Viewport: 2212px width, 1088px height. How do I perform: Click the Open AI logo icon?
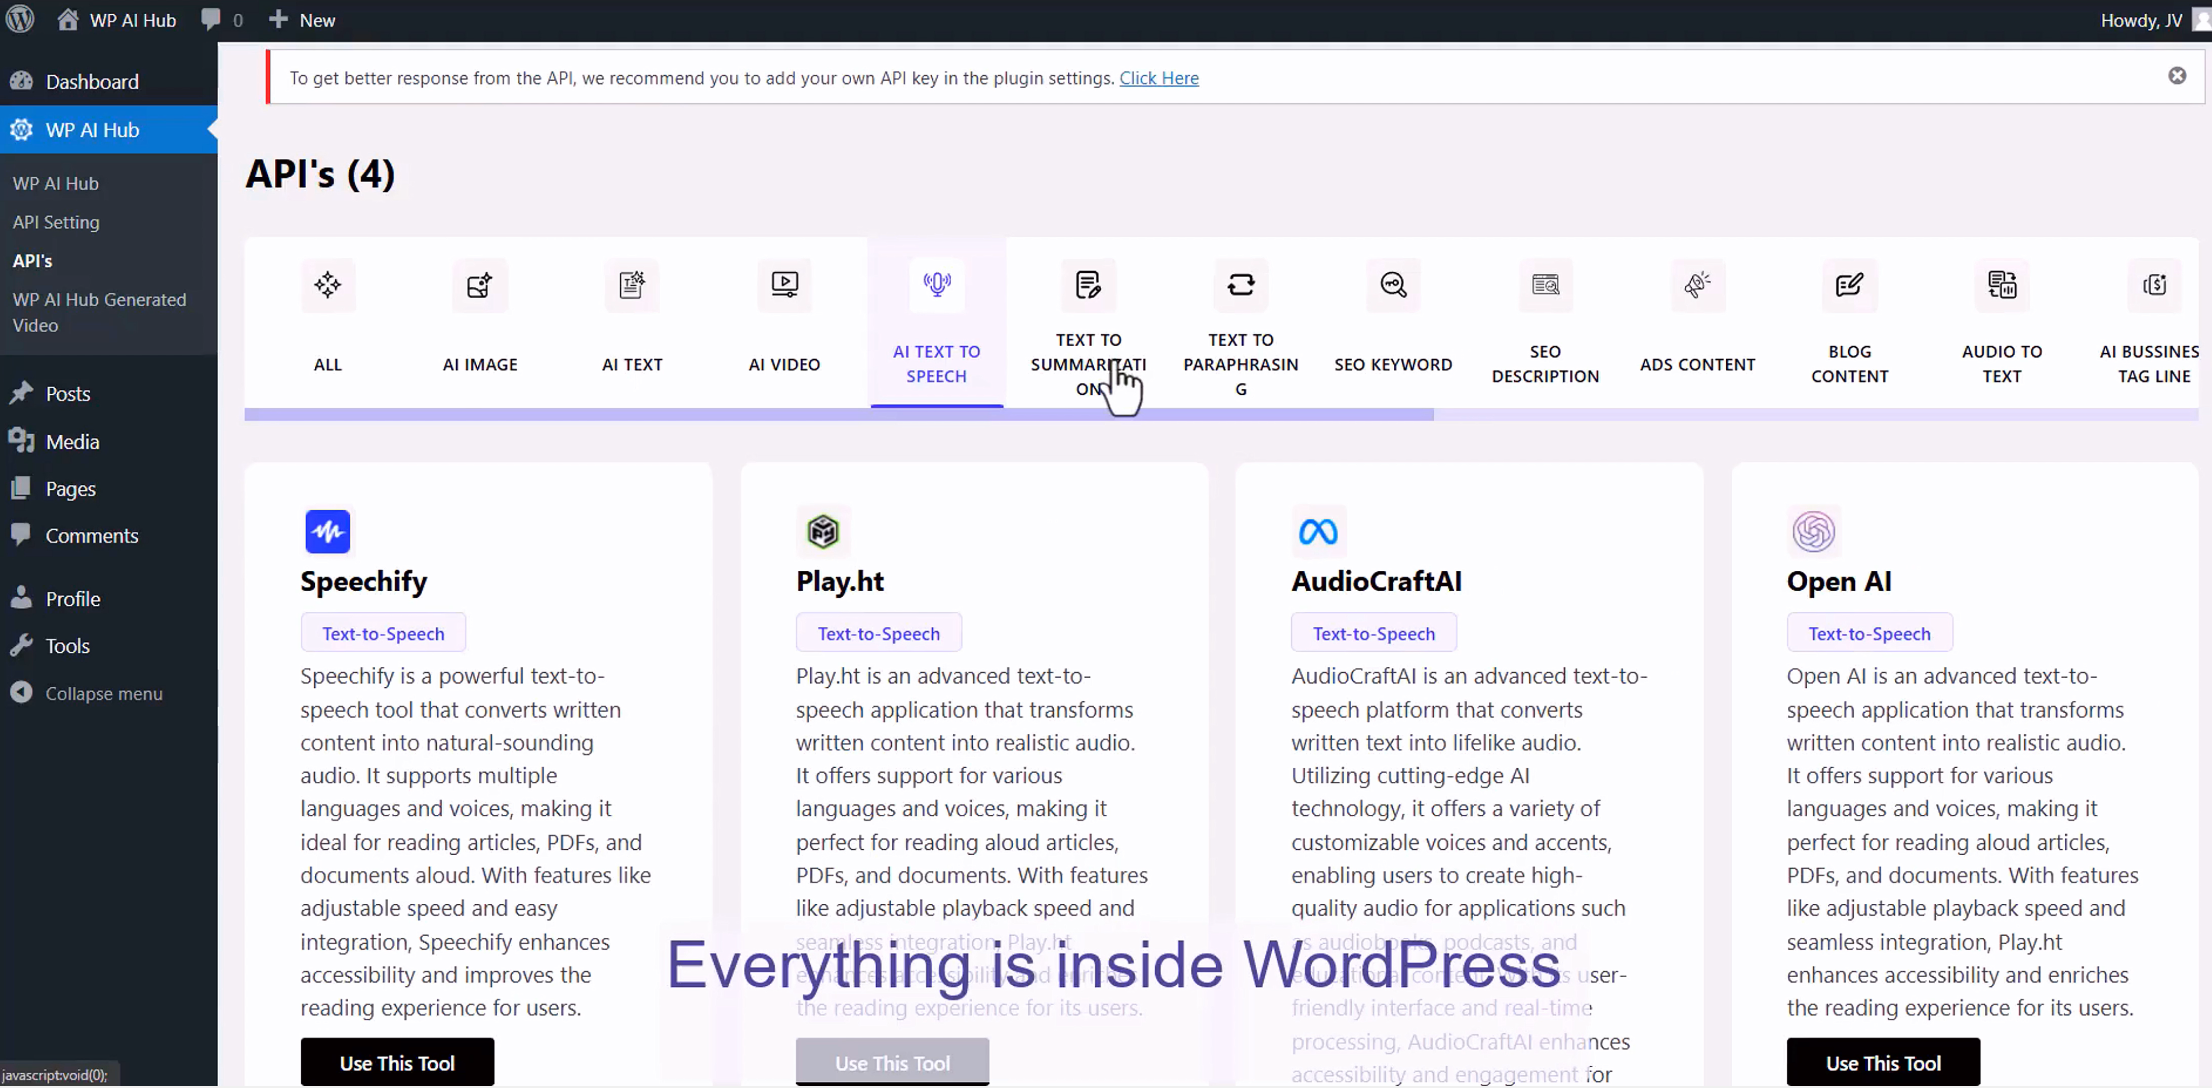(x=1813, y=531)
